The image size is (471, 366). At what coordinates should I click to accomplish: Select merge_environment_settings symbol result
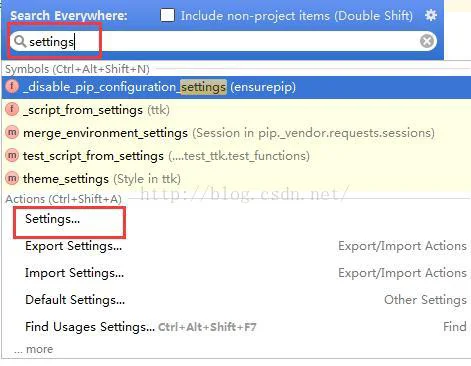[236, 133]
